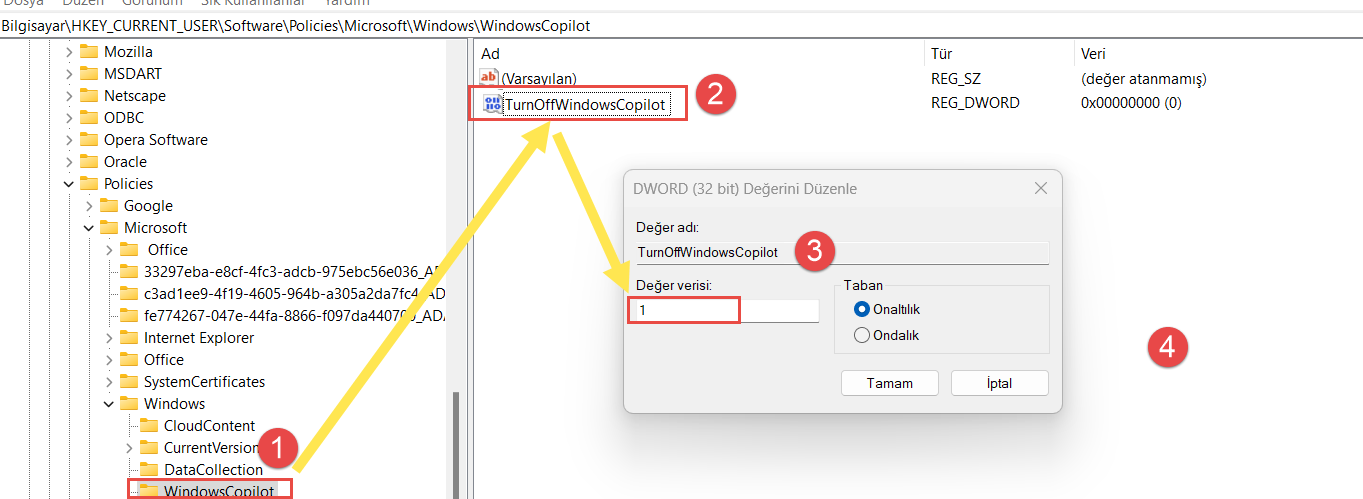Select the TurnOffWindowsCopilot value name
Image resolution: width=1363 pixels, height=499 pixels.
585,104
